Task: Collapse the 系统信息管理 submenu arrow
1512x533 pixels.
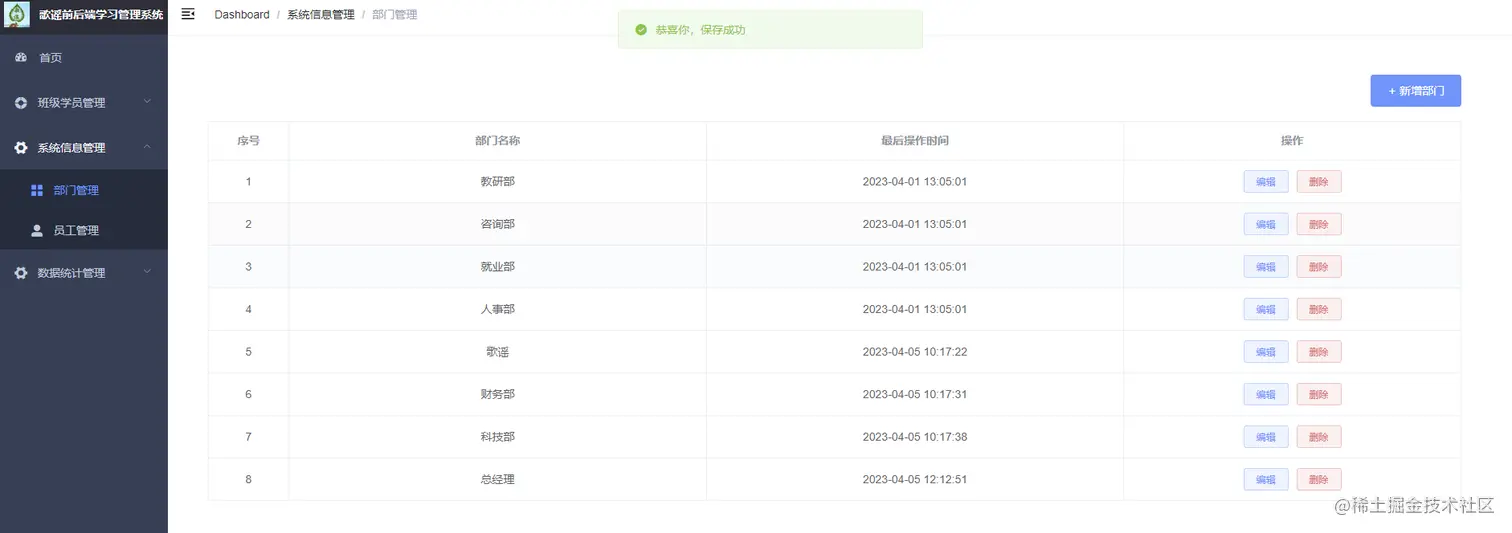Action: [147, 147]
